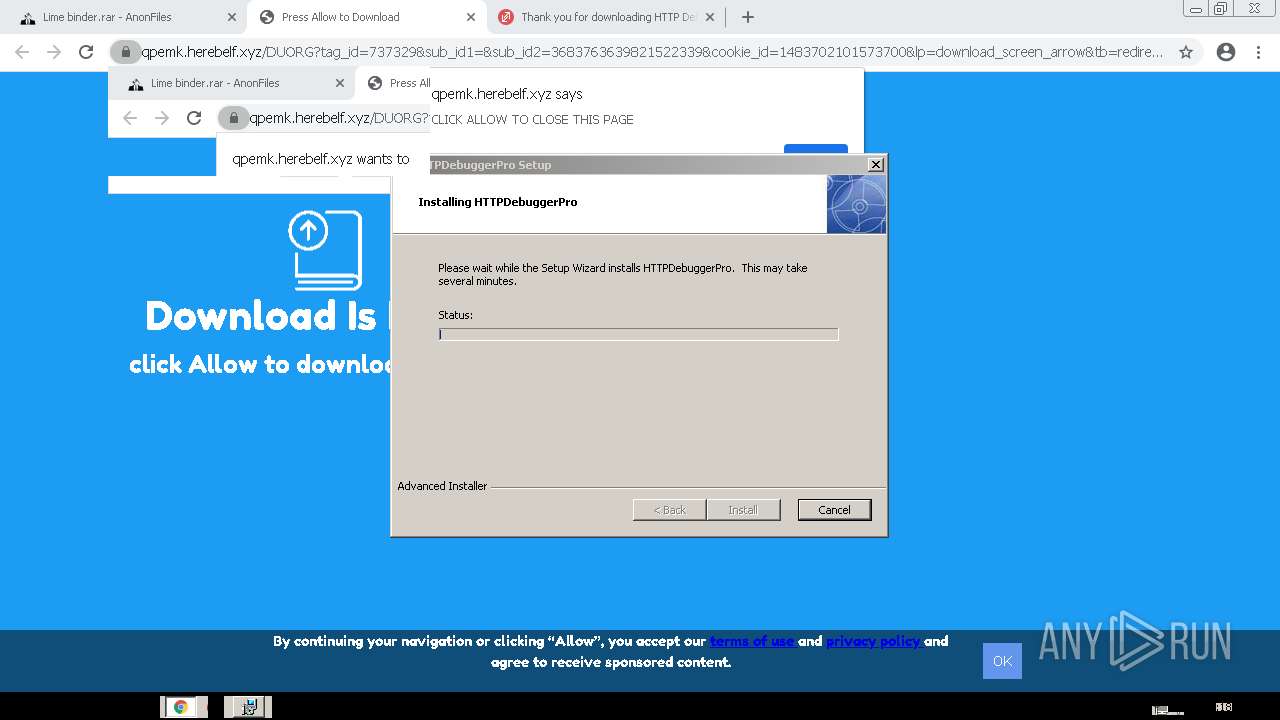This screenshot has height=720, width=1280.
Task: Open a new browser tab
Action: 747,17
